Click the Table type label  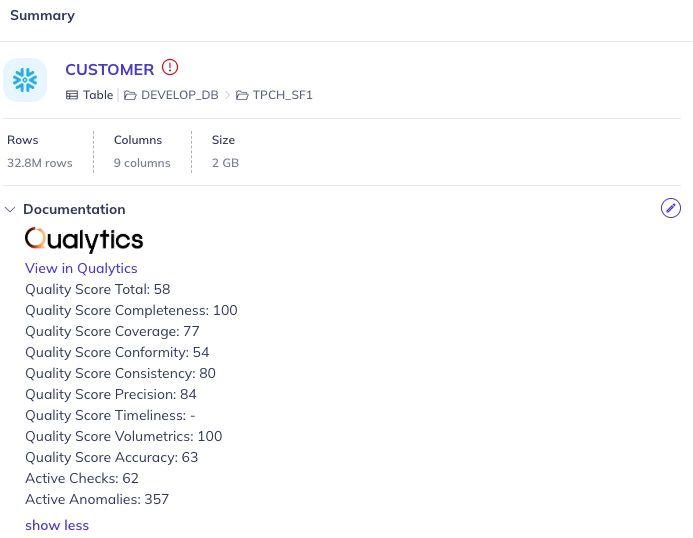coord(98,95)
